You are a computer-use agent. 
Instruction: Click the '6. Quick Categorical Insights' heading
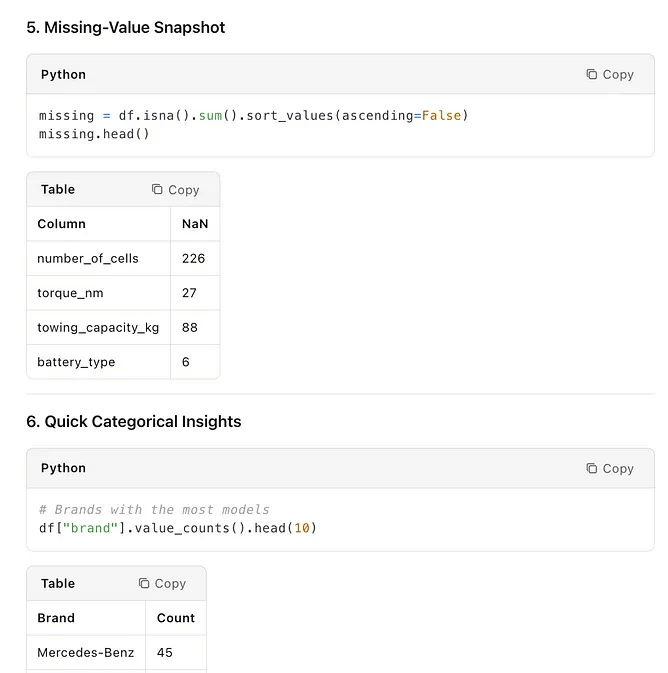(x=134, y=421)
